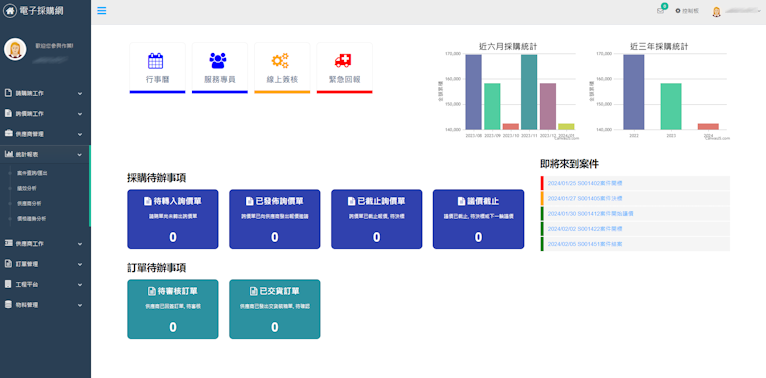
Task: Toggle the hamburger sidebar menu icon
Action: click(102, 11)
